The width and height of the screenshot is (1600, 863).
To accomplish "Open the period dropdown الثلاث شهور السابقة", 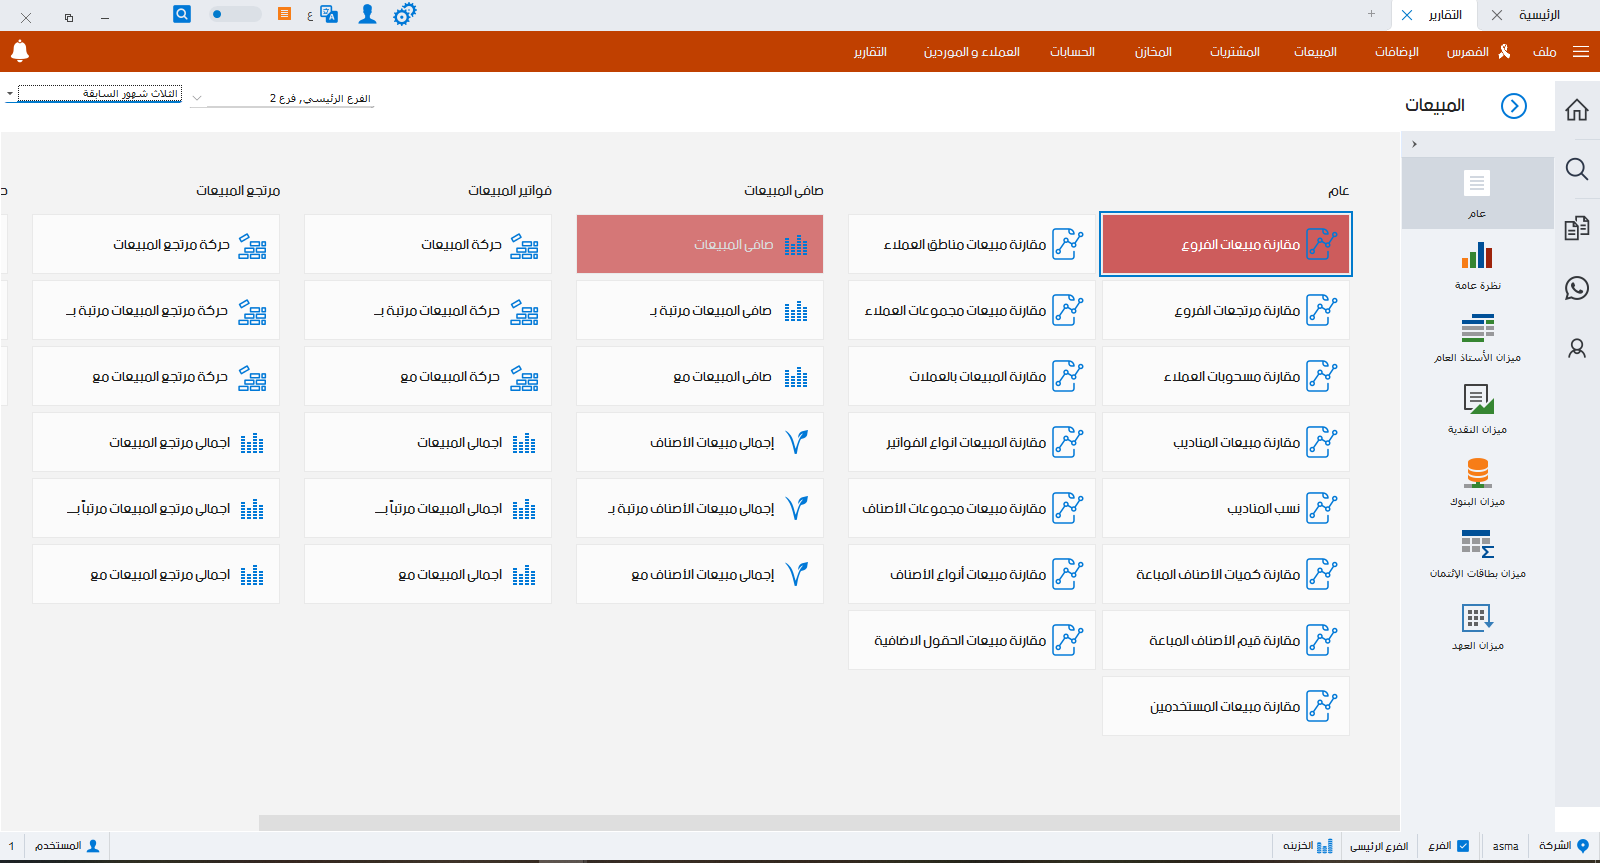I will click(x=94, y=94).
